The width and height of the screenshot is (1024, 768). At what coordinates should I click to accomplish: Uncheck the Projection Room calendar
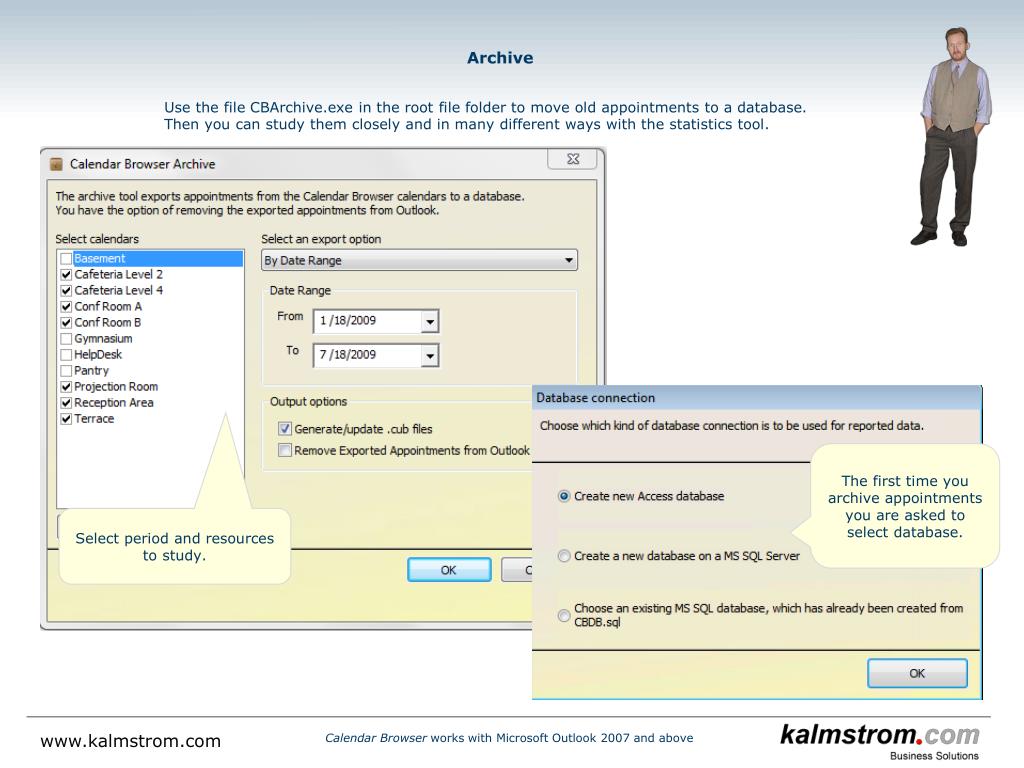click(66, 387)
